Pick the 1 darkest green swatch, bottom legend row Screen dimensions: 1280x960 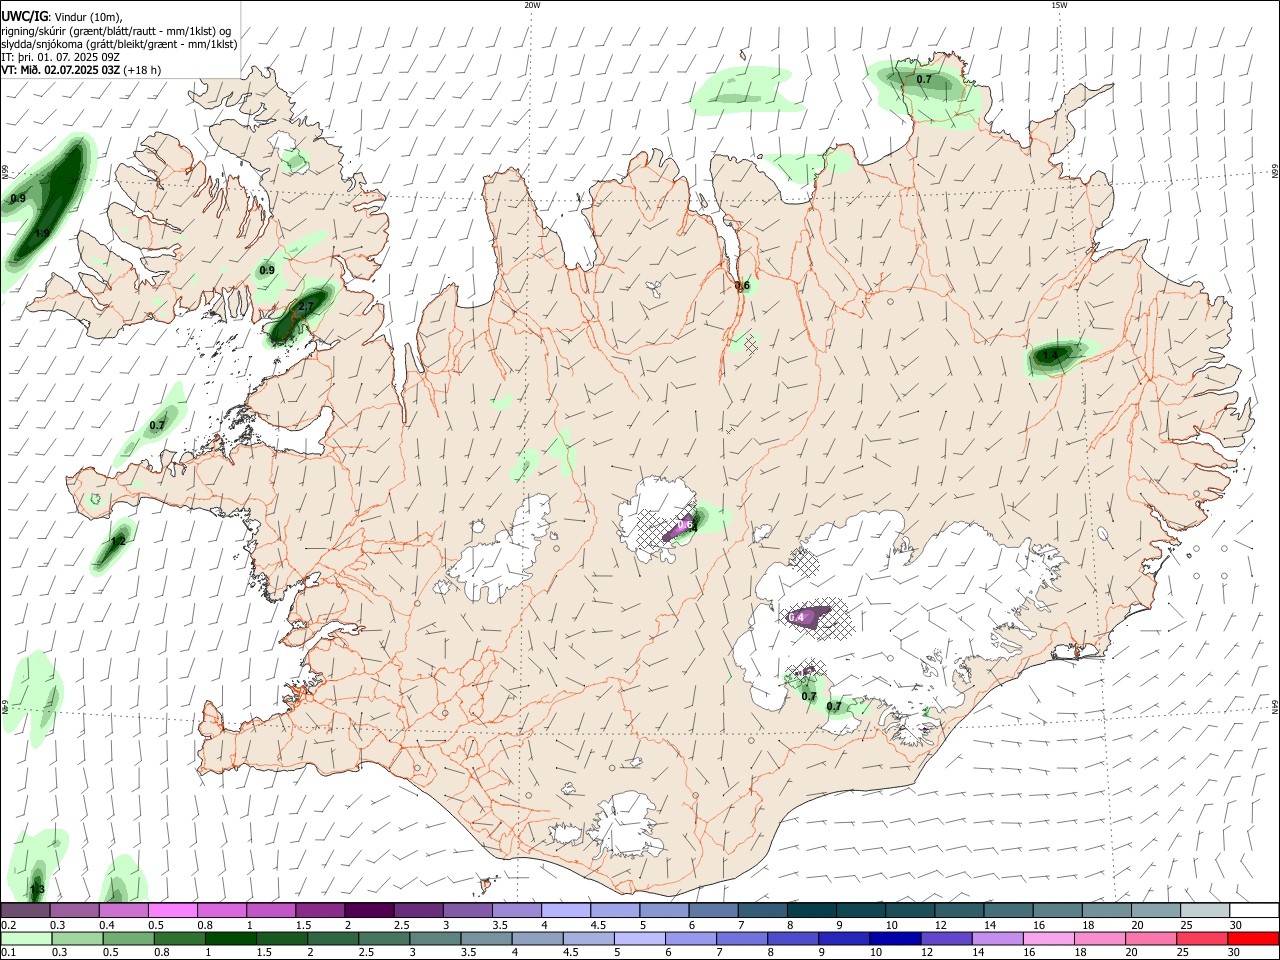pos(230,939)
